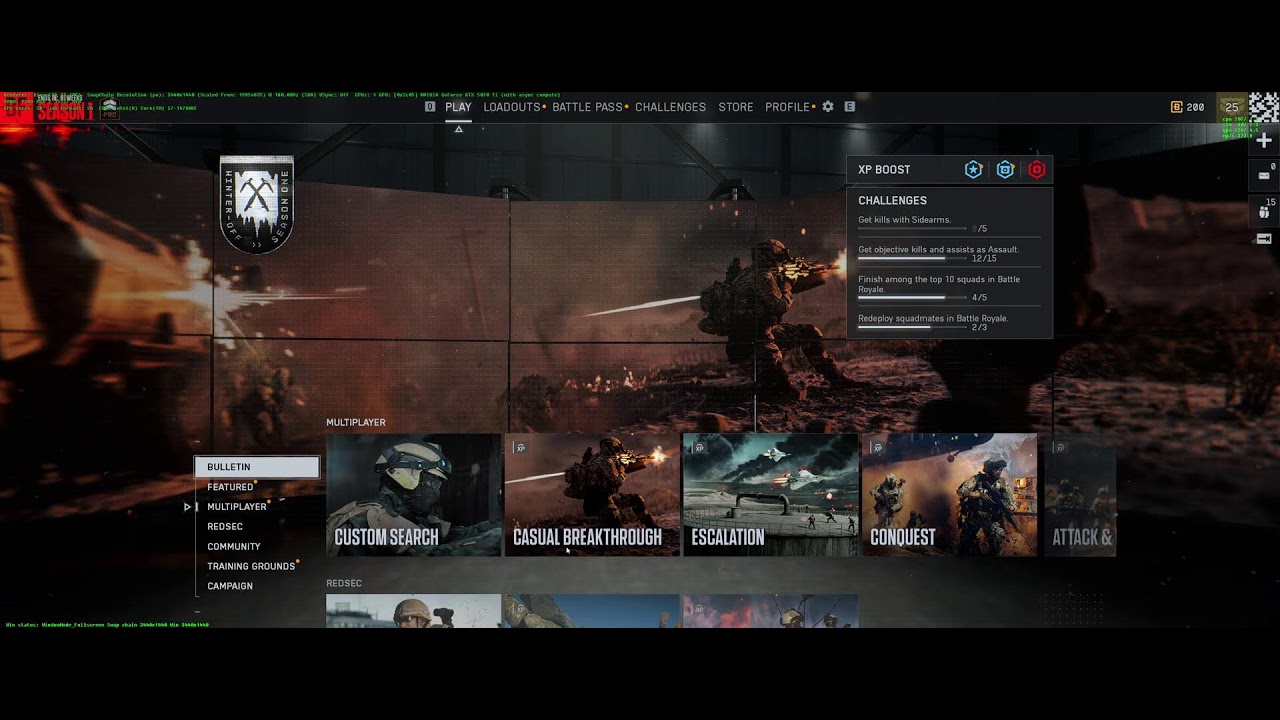Open the friends list icon showing 15
Screen dimensions: 1280x720
pyautogui.click(x=1264, y=210)
